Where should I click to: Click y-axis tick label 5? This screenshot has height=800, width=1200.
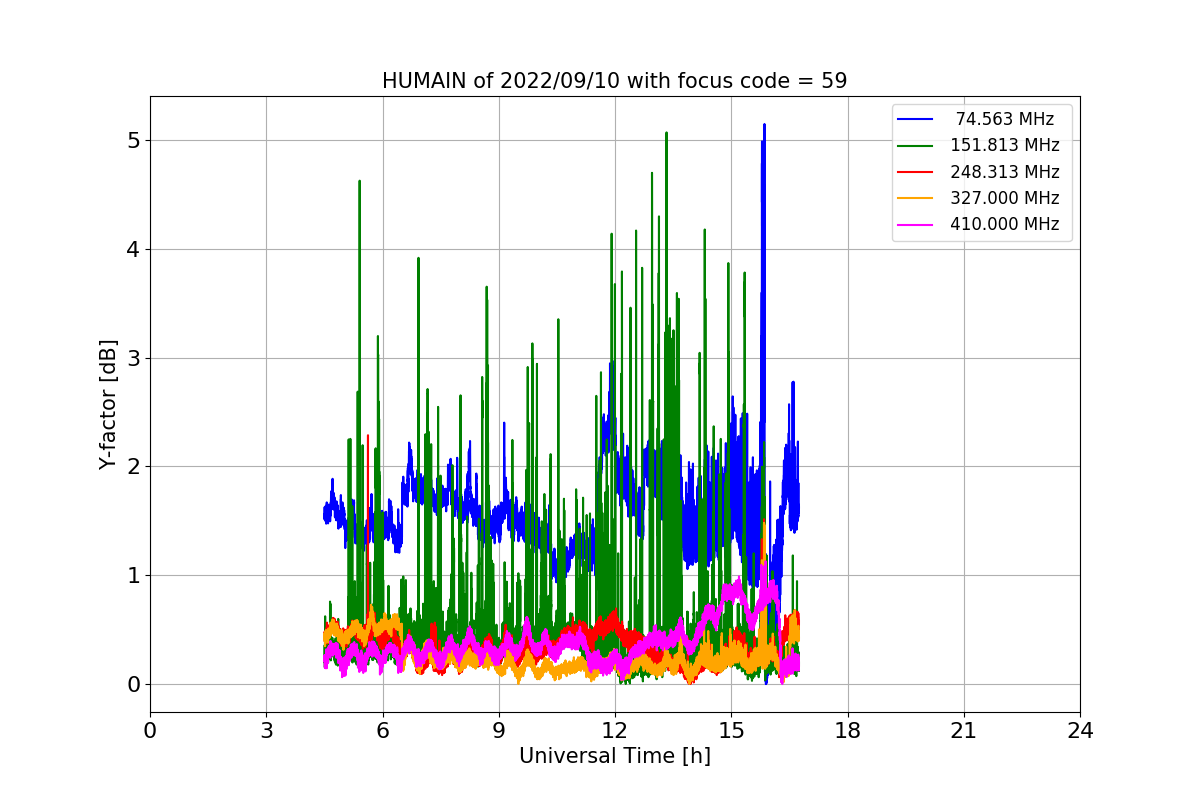click(x=134, y=140)
